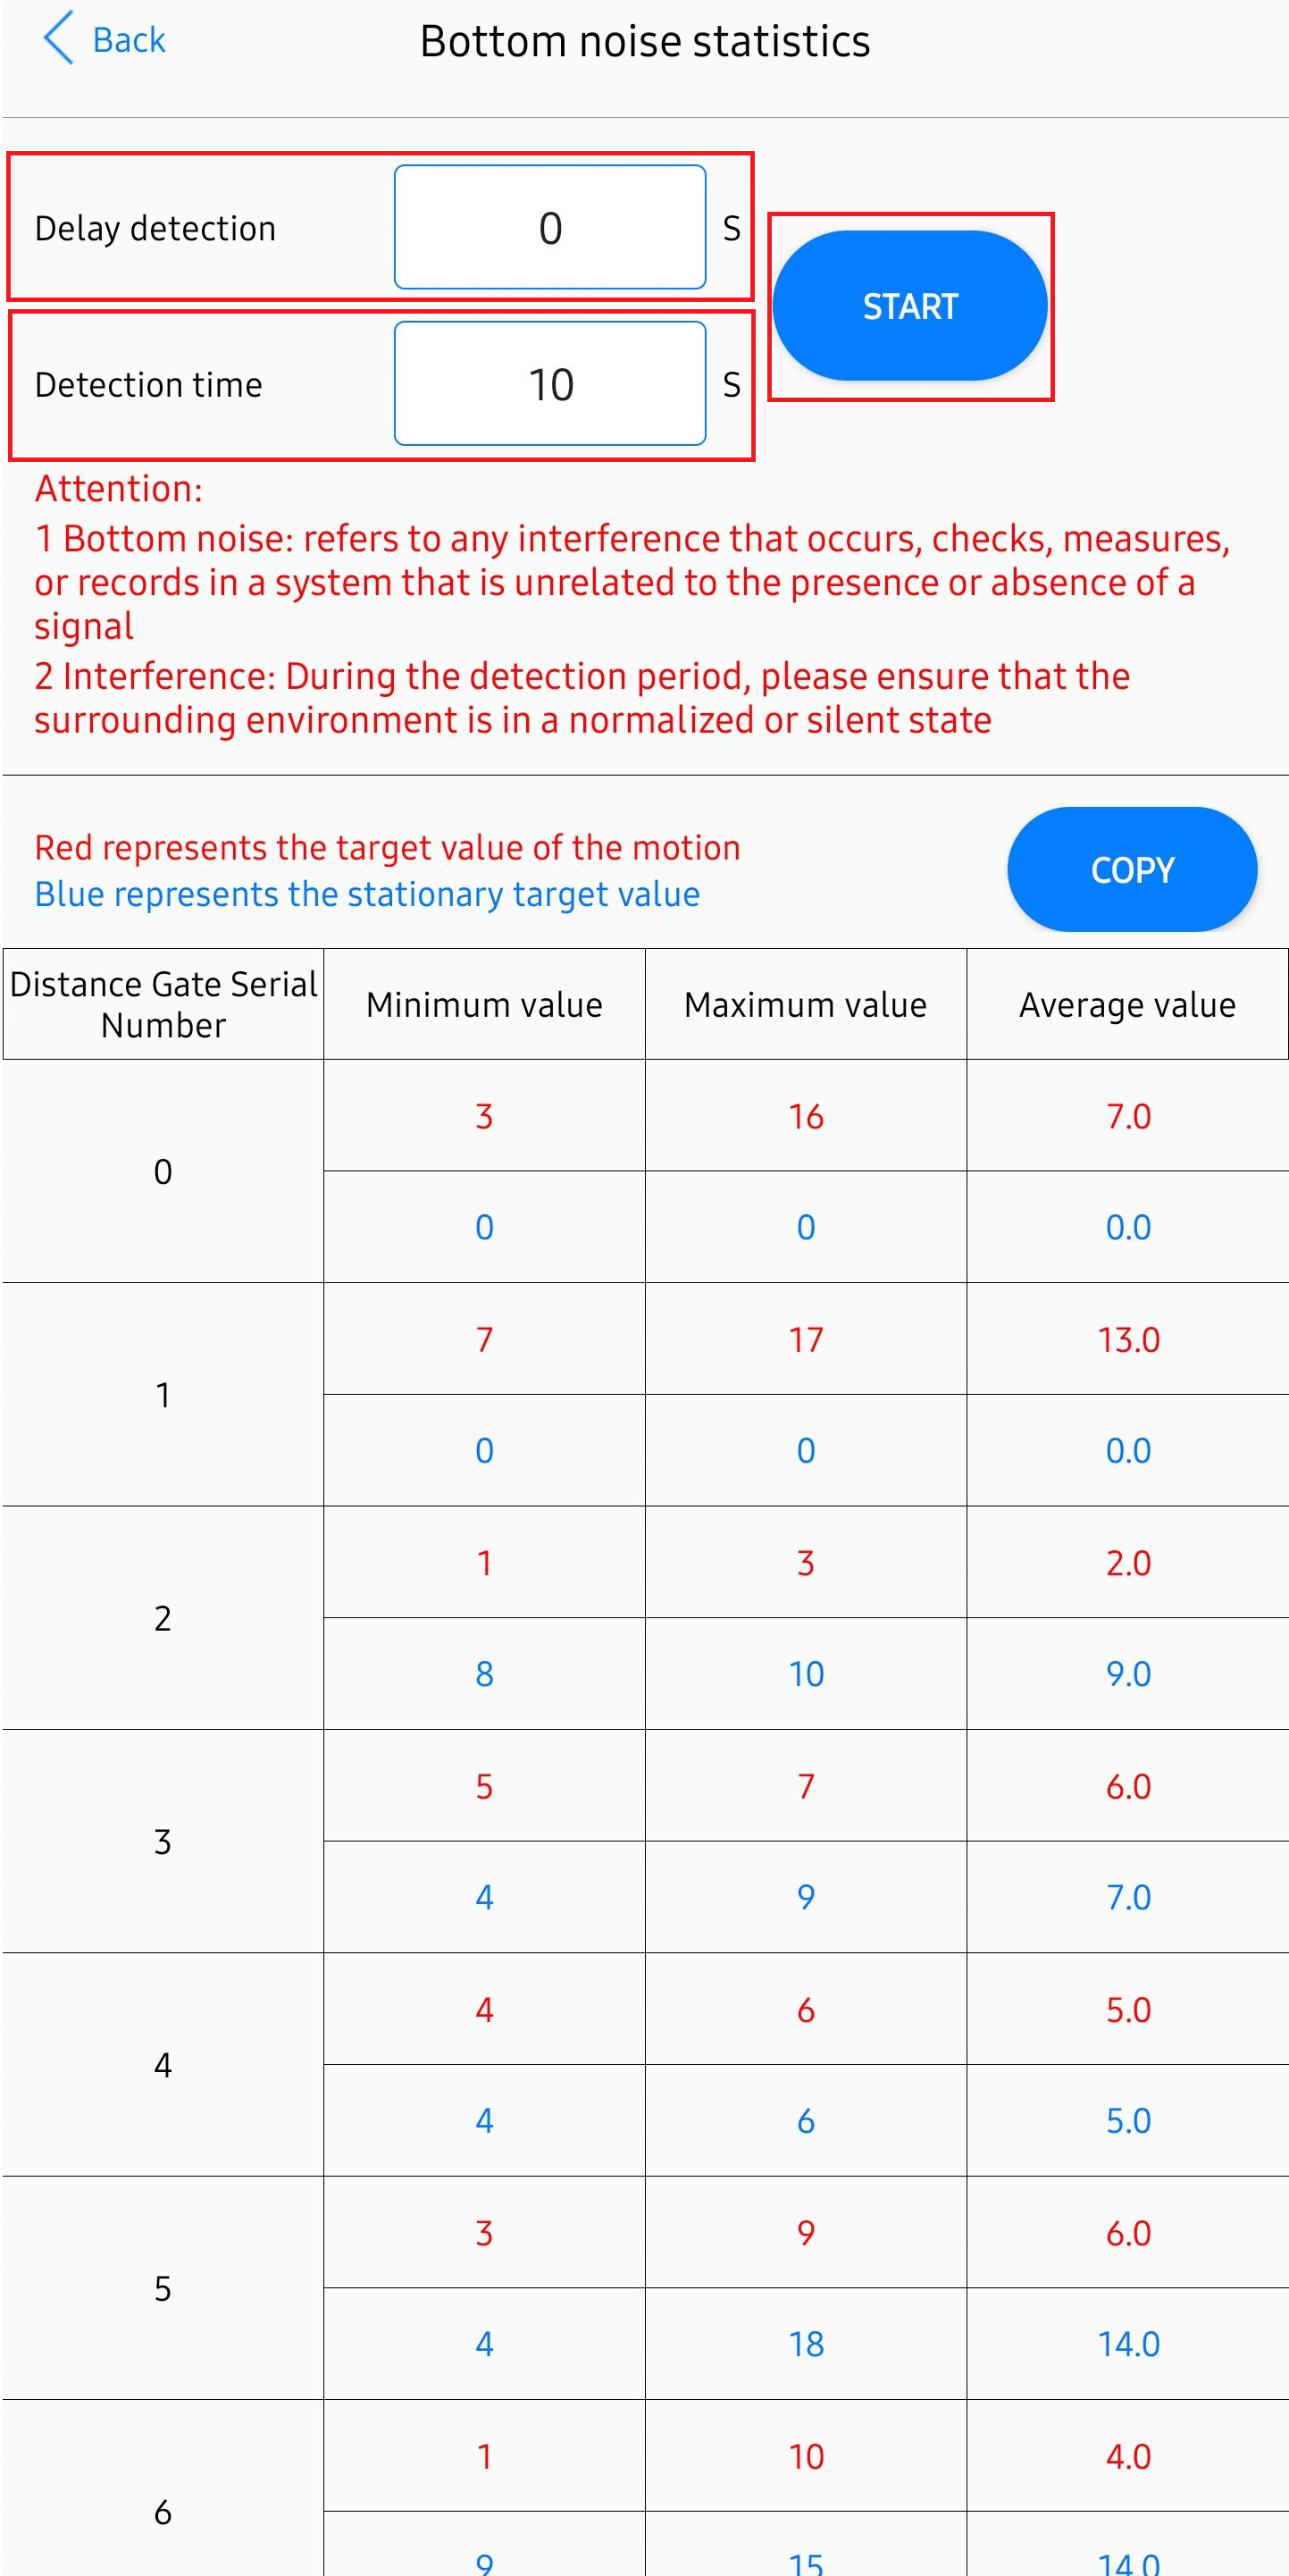Viewport: 1289px width, 2576px height.
Task: Click gate 1 motion maximum value 17
Action: pyautogui.click(x=805, y=1340)
